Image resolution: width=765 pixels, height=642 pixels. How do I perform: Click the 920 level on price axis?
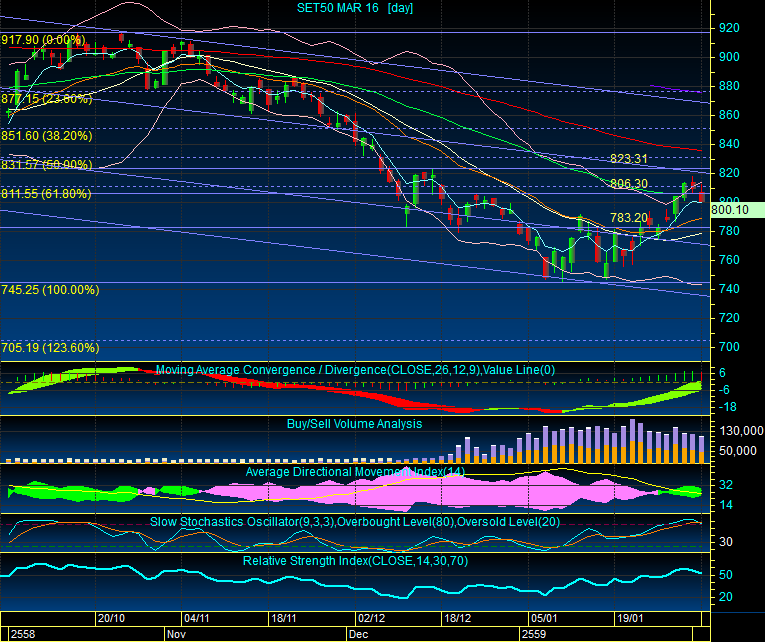click(729, 28)
